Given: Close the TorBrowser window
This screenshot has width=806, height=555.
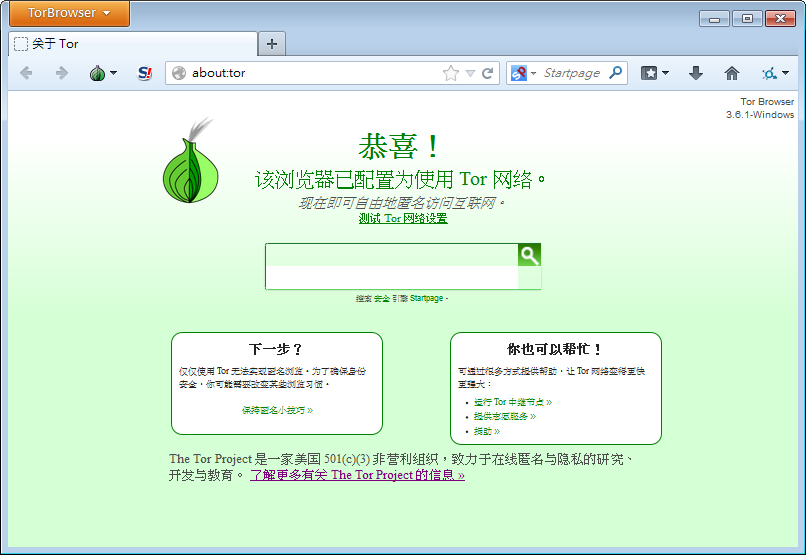Looking at the screenshot, I should coord(780,19).
